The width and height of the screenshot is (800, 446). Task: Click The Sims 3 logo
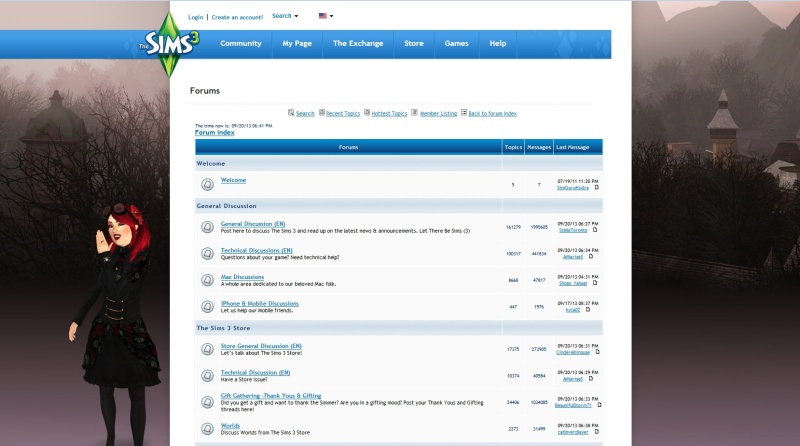169,43
